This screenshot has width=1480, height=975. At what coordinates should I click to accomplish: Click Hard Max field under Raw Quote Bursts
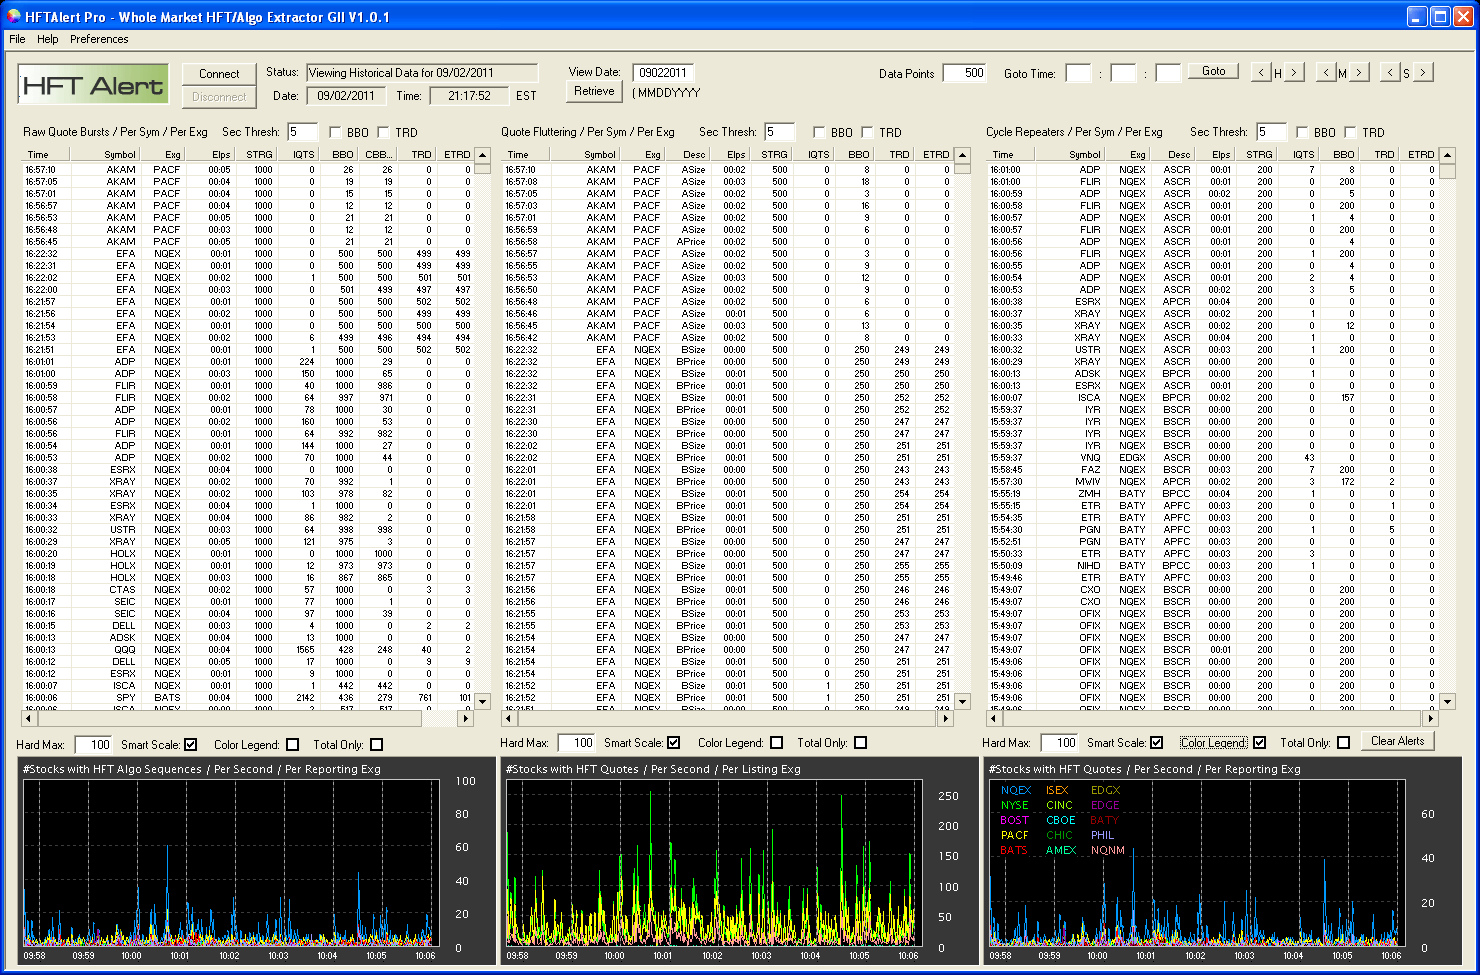[x=93, y=744]
